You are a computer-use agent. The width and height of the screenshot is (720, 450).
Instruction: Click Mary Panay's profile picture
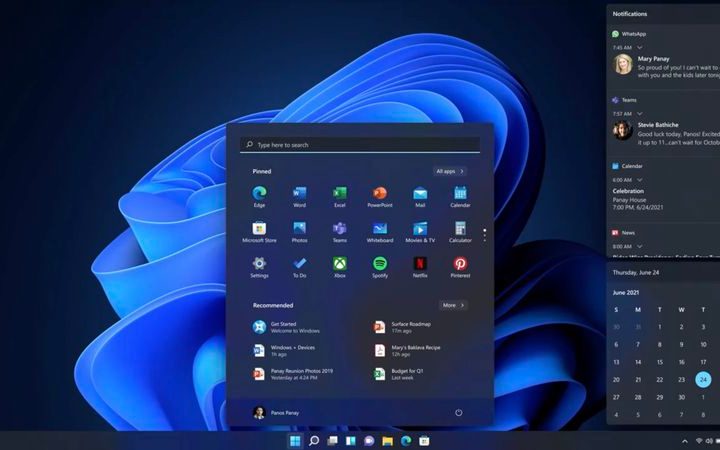click(623, 64)
